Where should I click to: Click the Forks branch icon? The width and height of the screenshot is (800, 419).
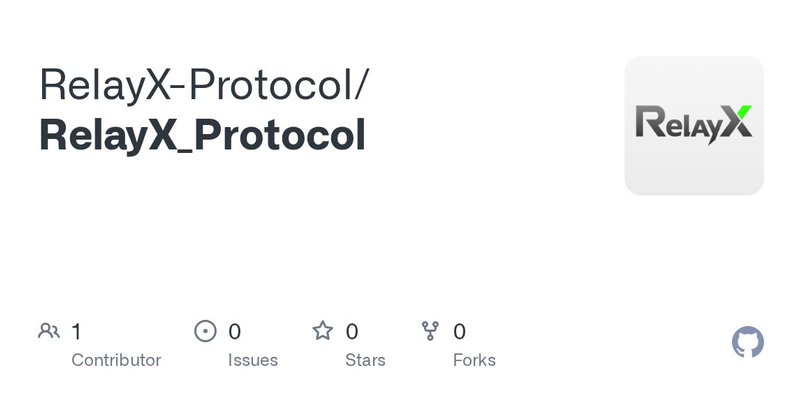(431, 331)
